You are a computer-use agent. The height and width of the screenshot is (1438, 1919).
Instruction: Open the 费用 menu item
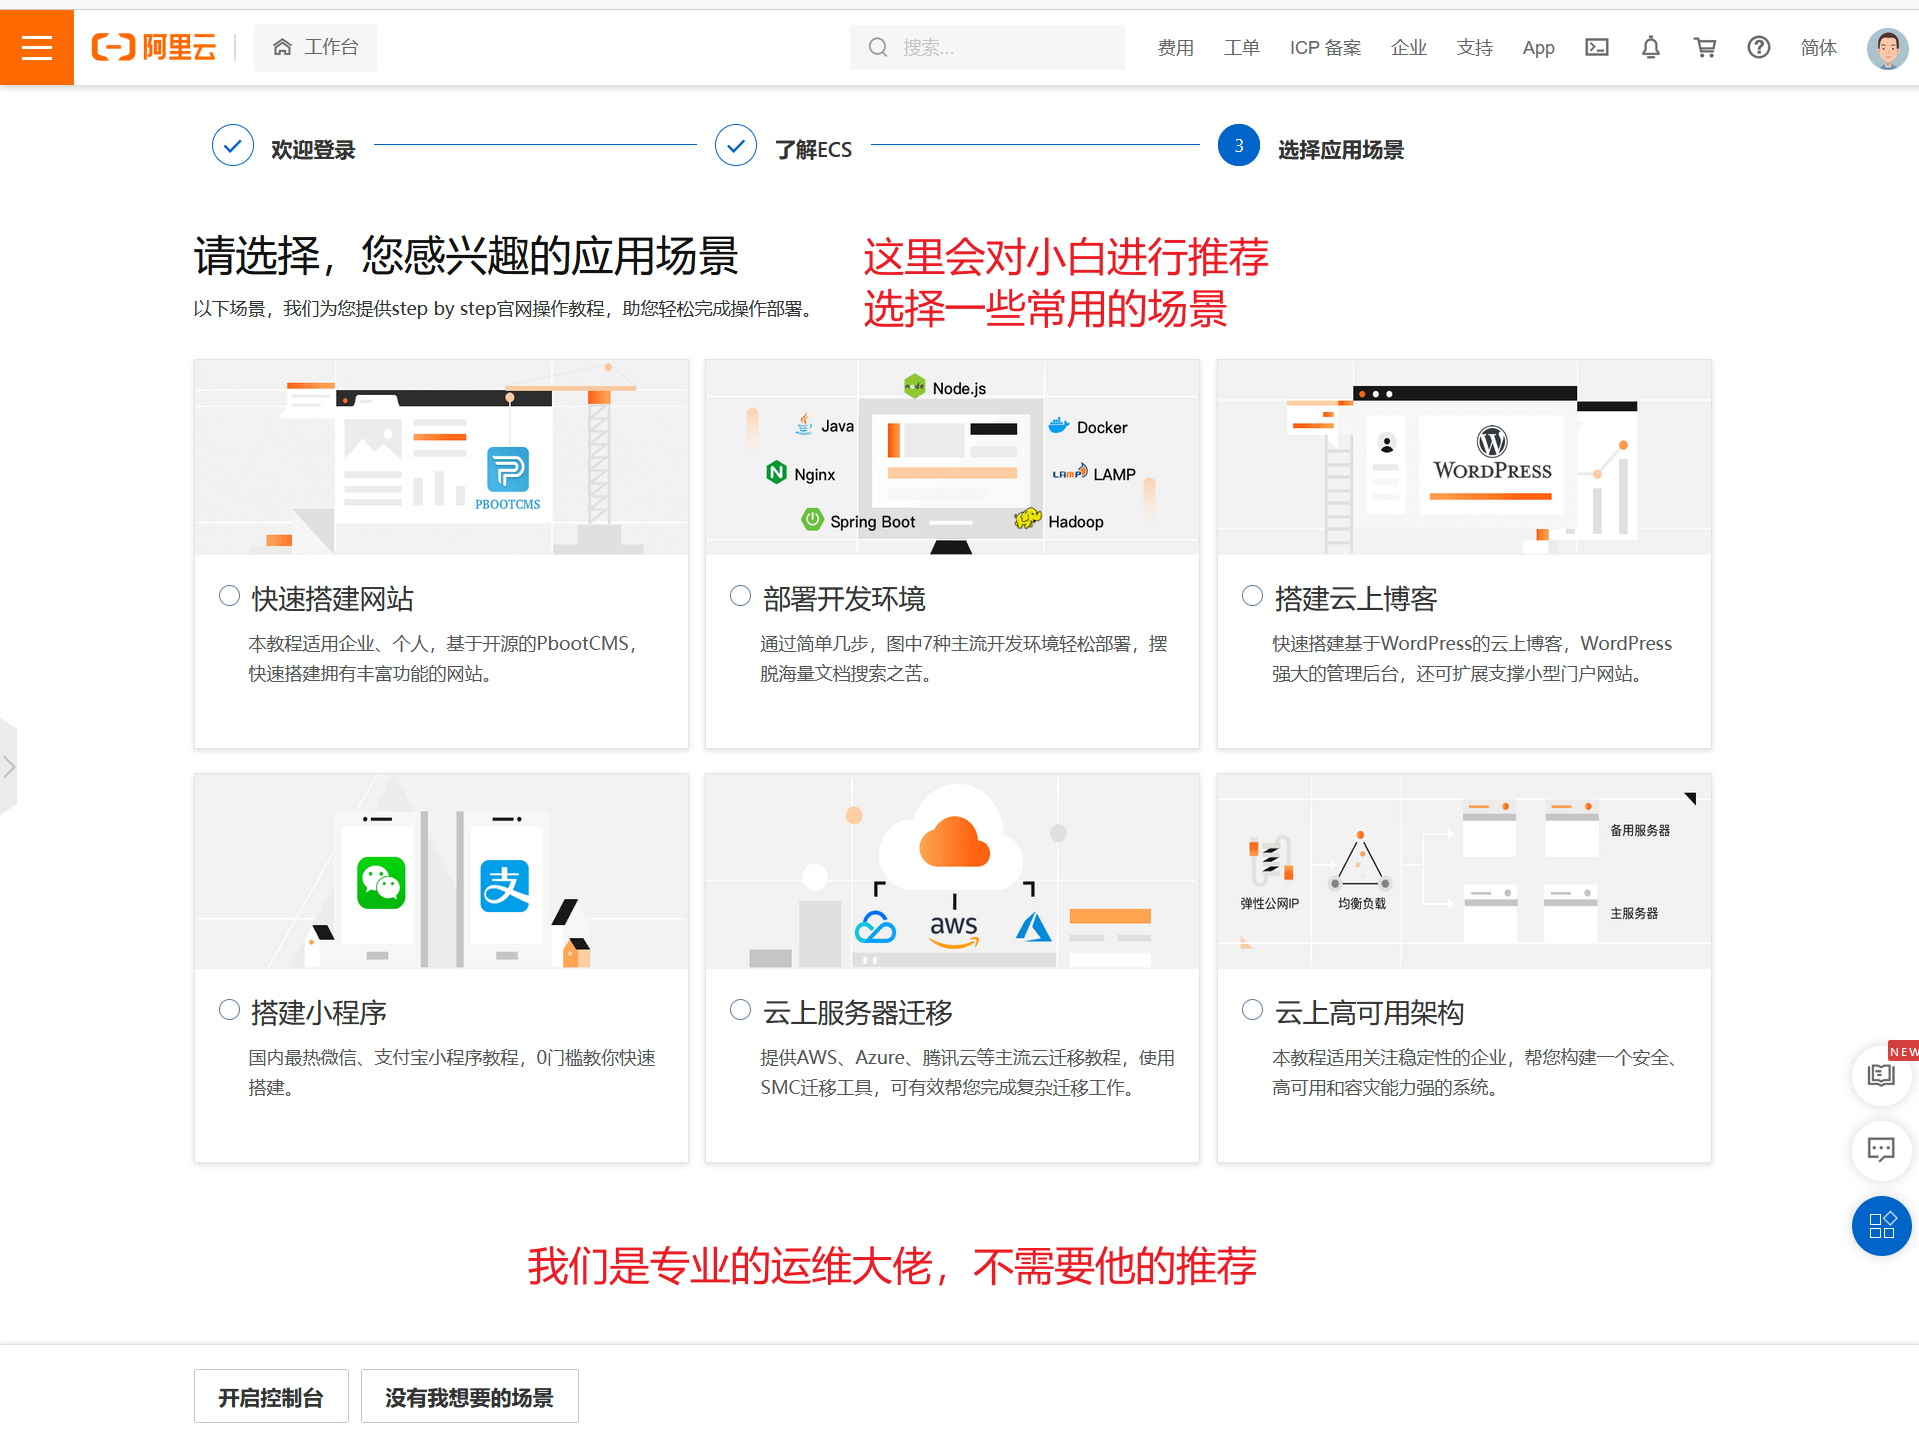pos(1175,47)
